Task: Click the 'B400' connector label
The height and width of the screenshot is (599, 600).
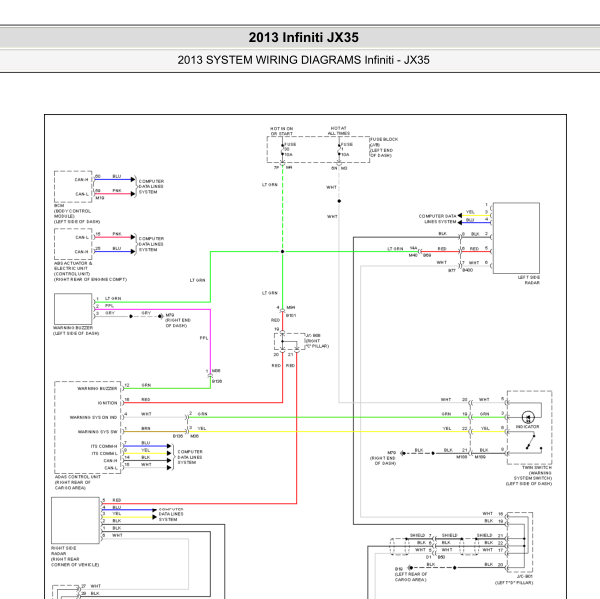Action: click(468, 270)
